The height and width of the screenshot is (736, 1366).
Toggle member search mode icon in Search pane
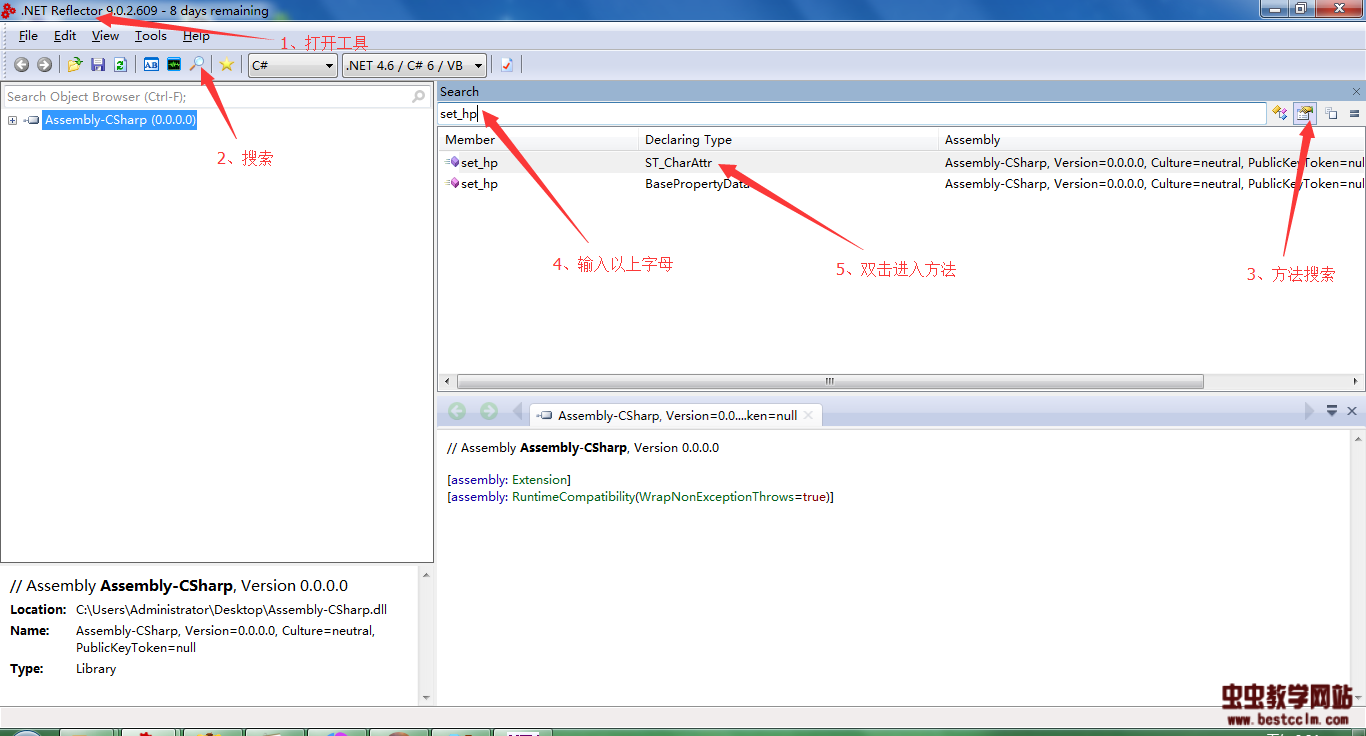click(x=1304, y=114)
